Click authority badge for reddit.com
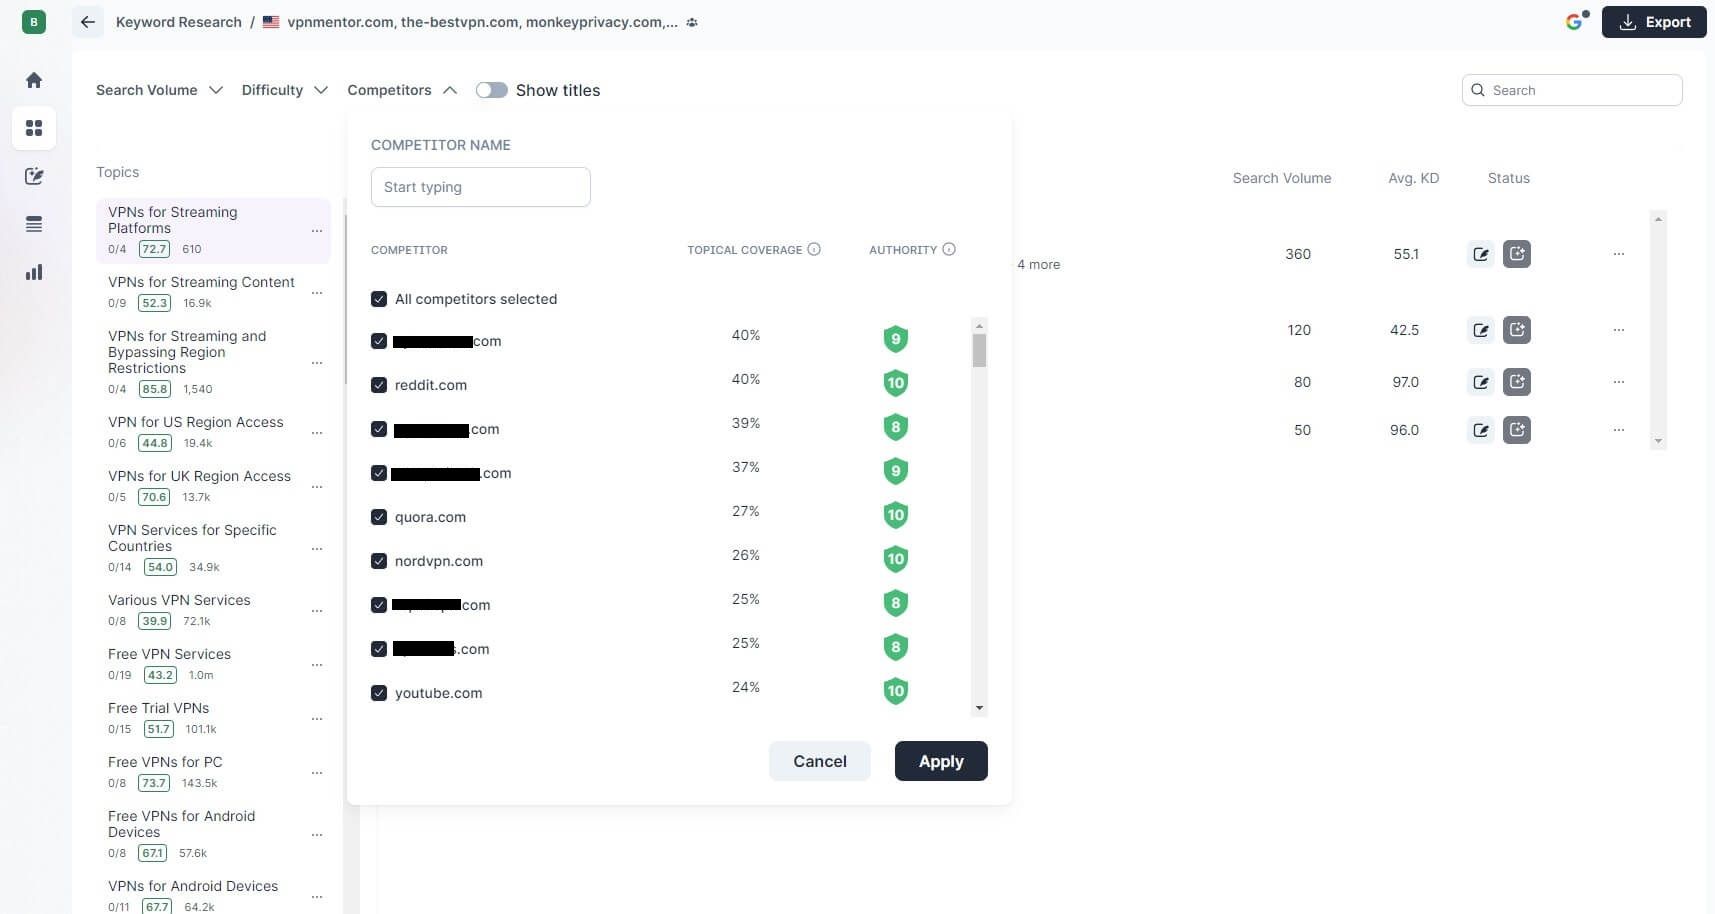 (x=896, y=383)
